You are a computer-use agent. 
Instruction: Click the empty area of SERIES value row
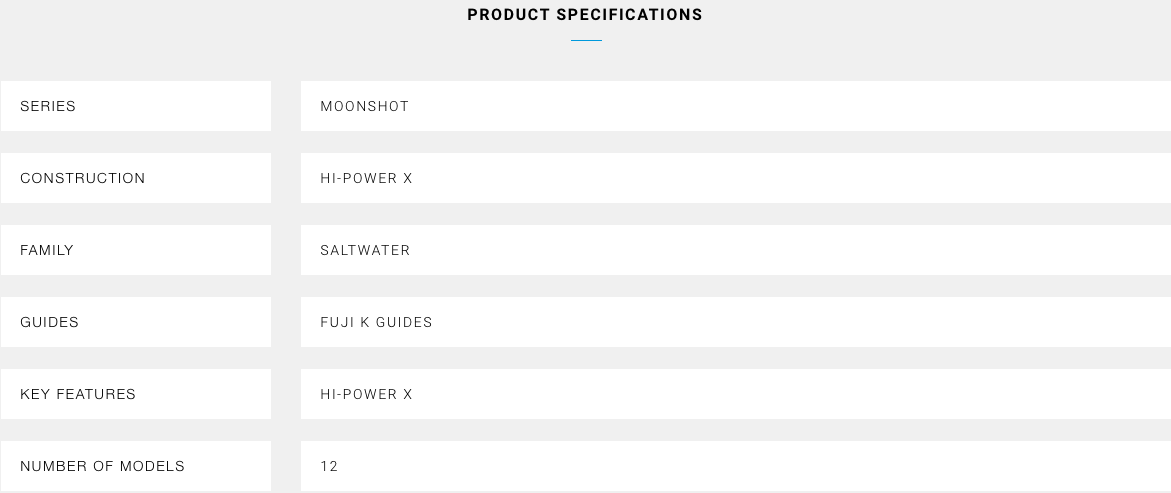[x=790, y=106]
